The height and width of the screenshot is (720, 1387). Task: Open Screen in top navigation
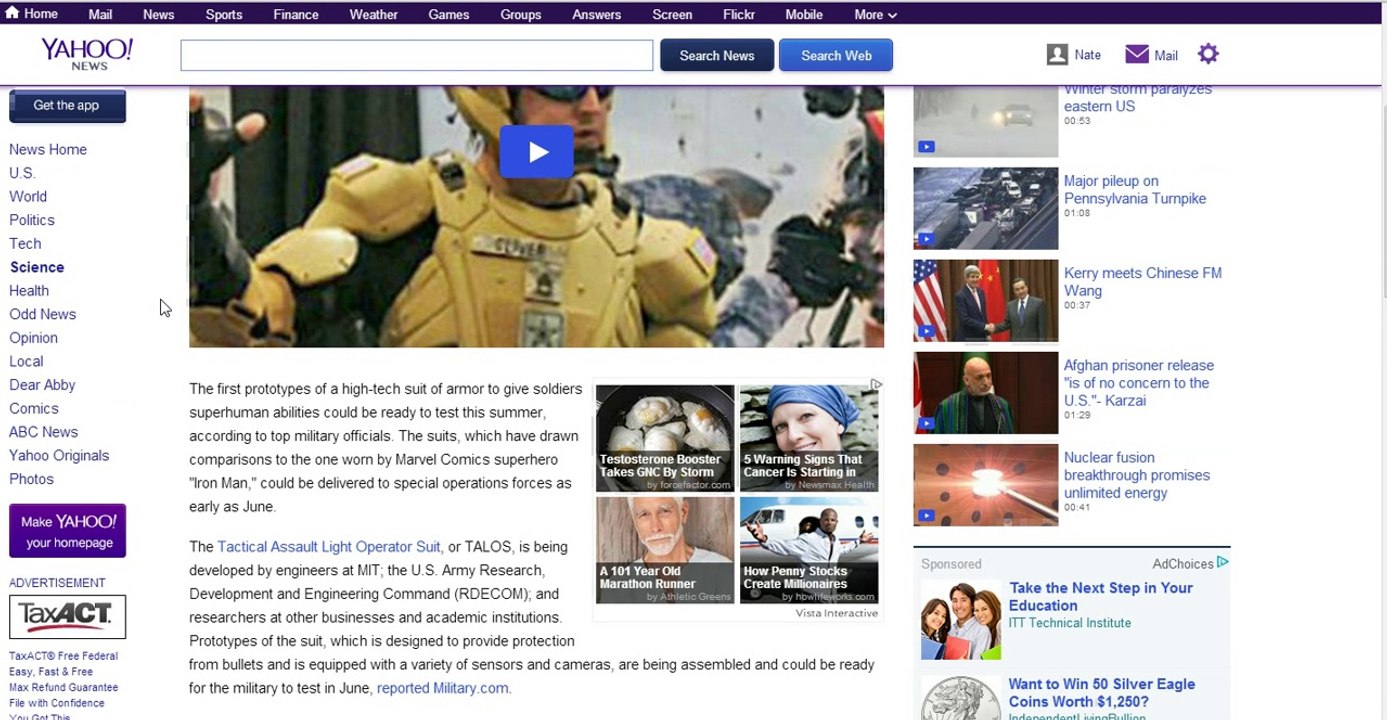[x=672, y=15]
